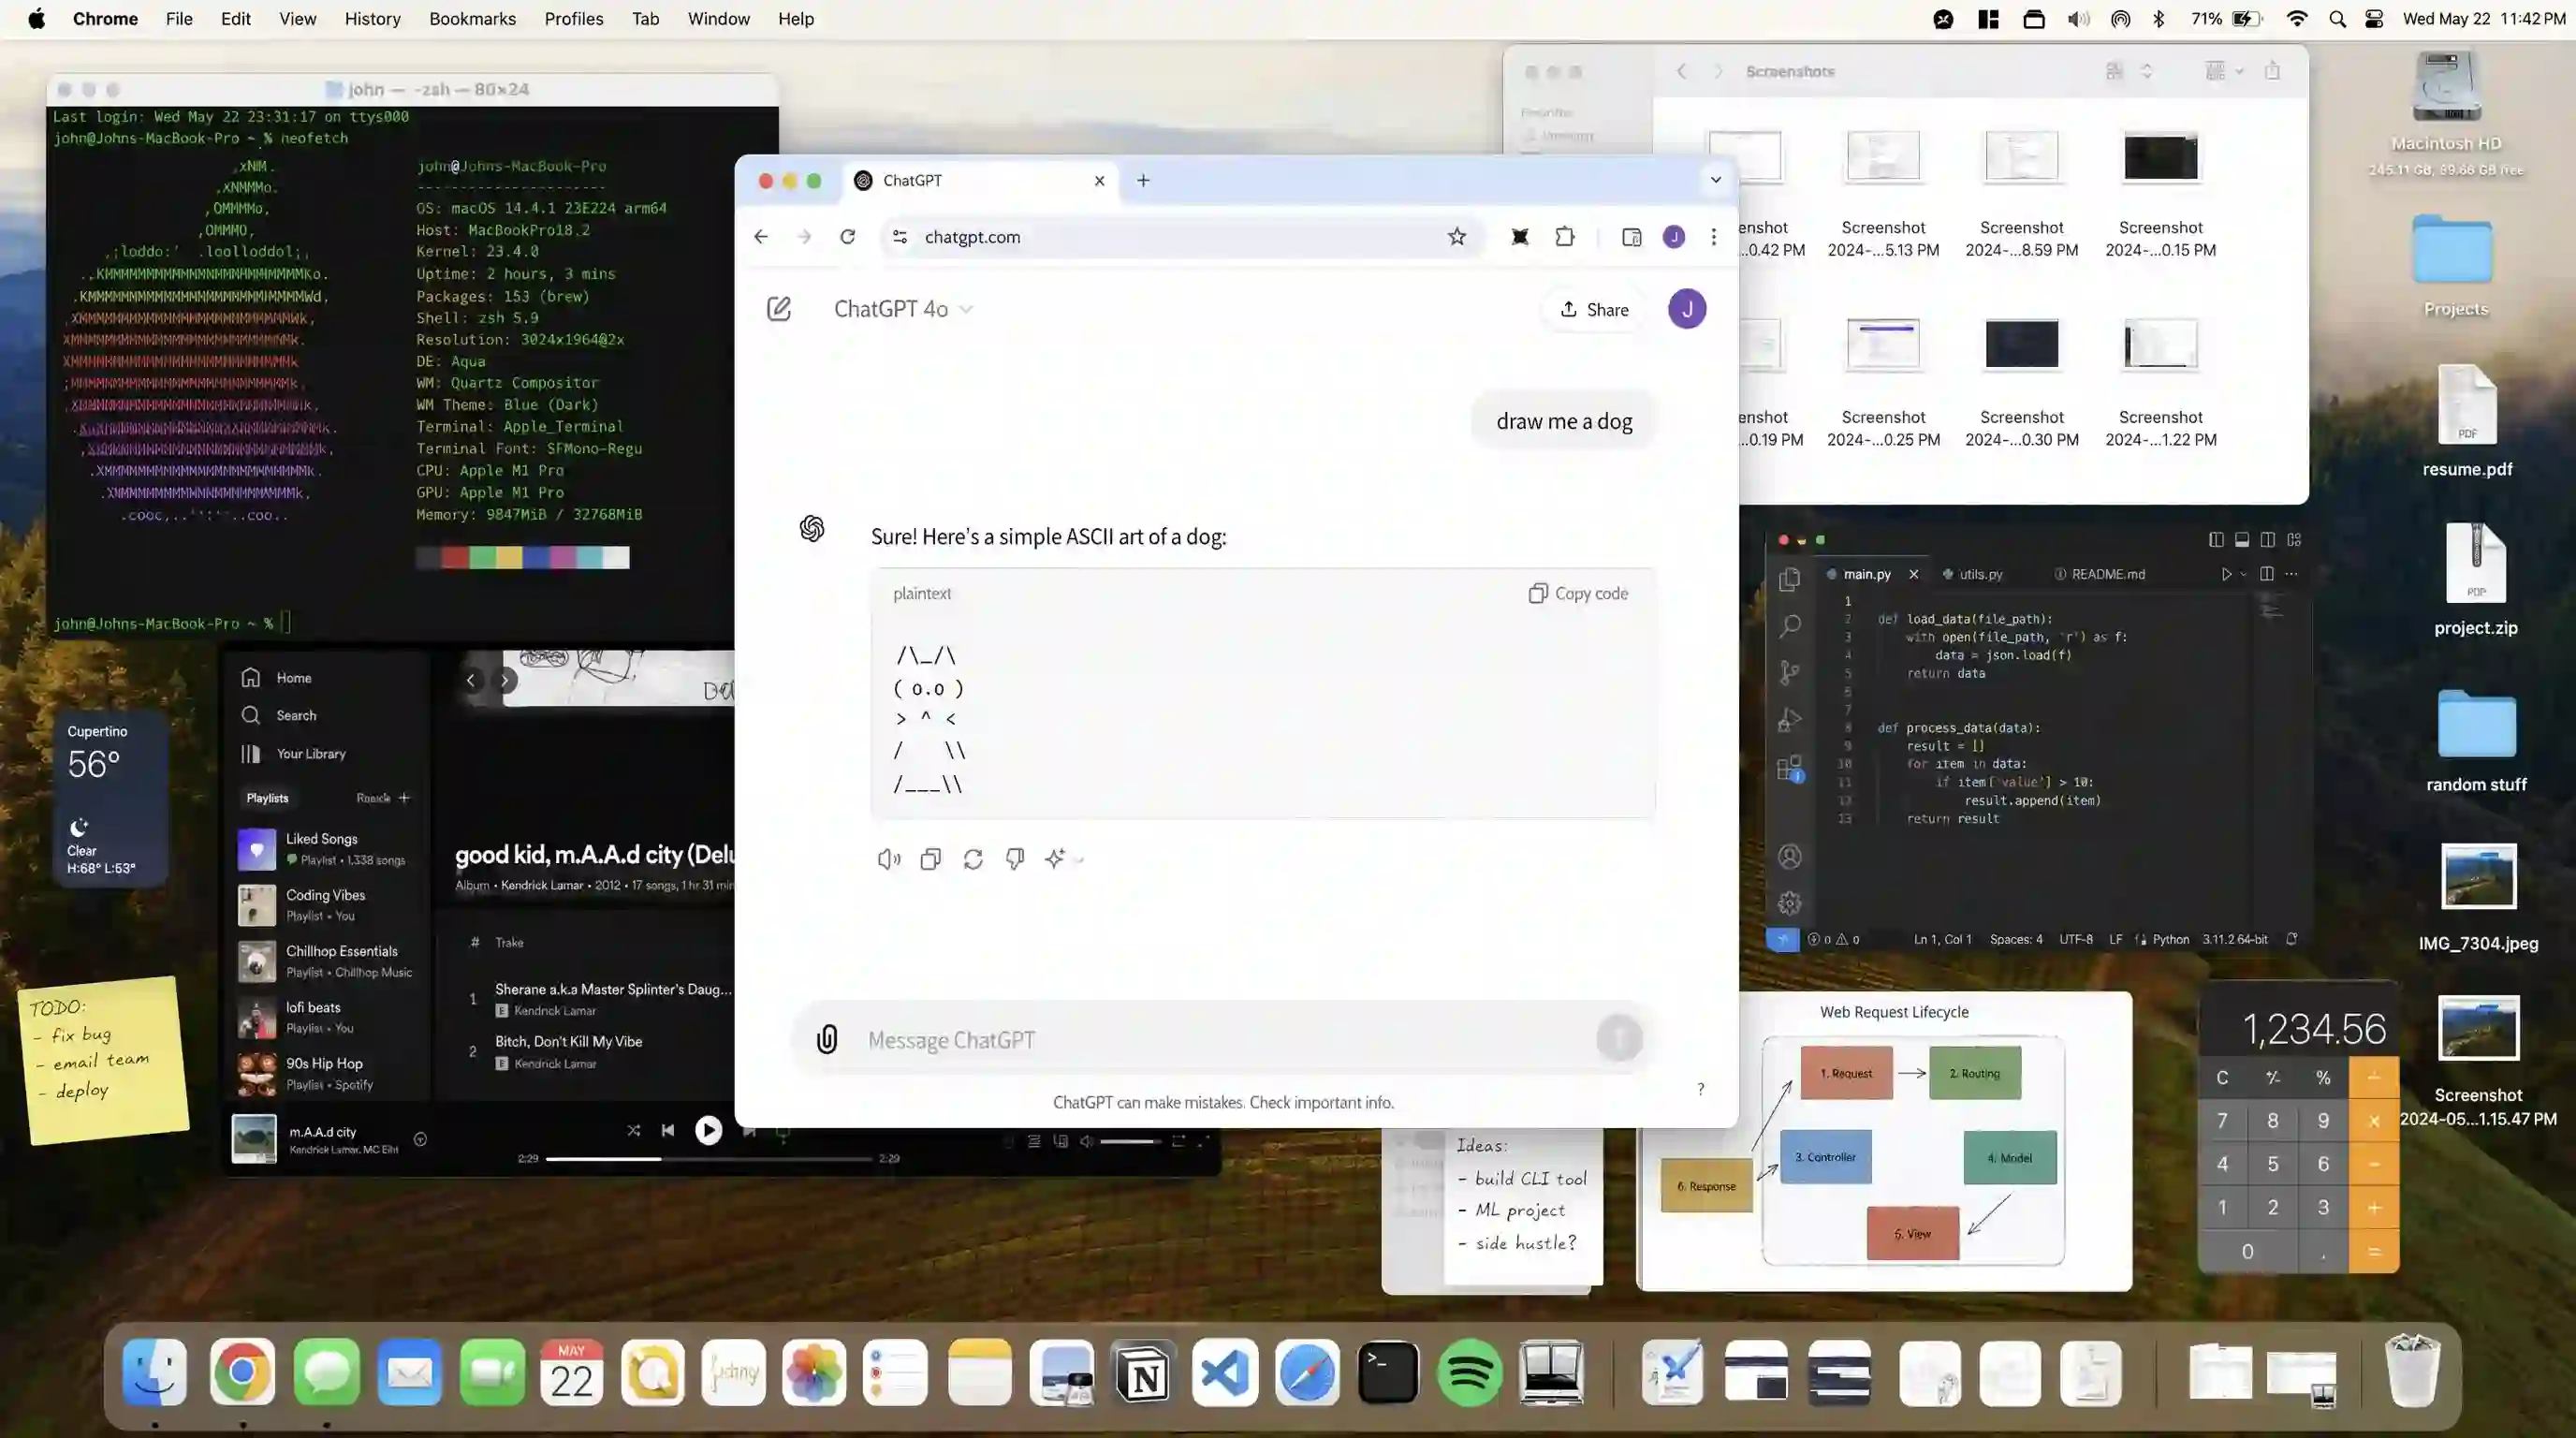Bookmark the page with the star icon
The image size is (2576, 1438).
tap(1457, 237)
